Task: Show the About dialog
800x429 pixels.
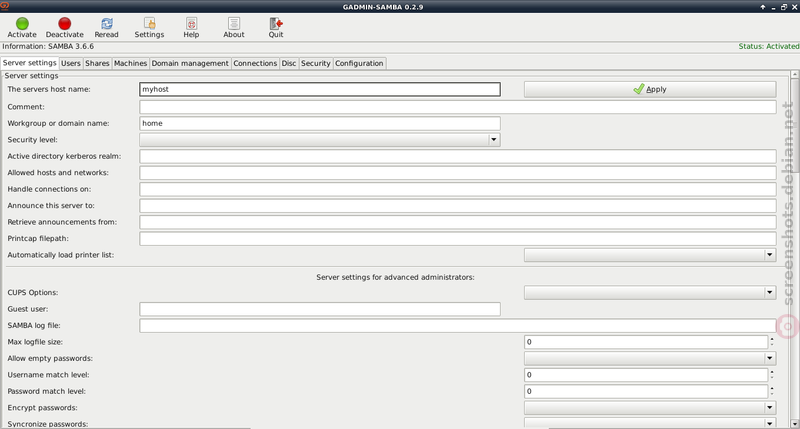Action: pos(234,23)
